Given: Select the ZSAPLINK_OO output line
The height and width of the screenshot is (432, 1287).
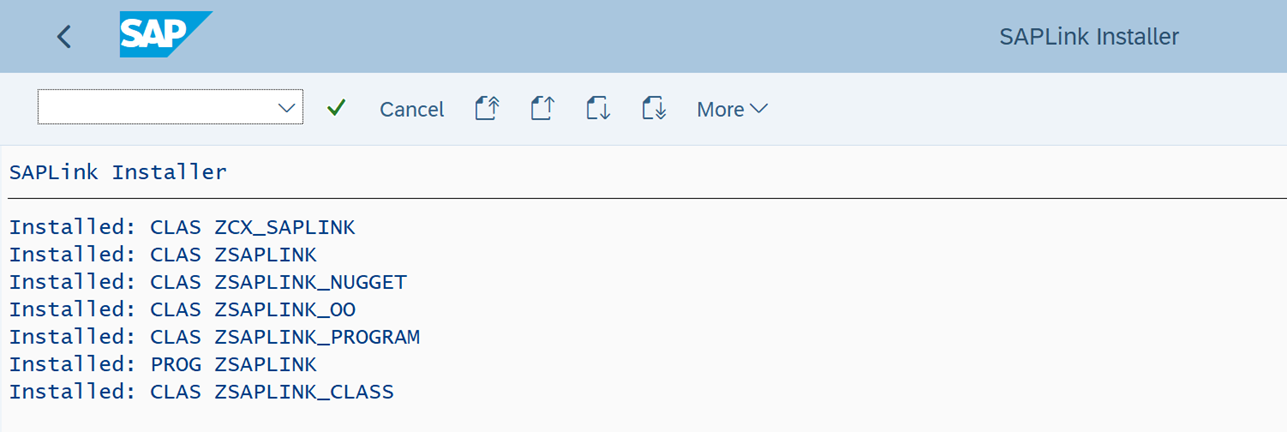Looking at the screenshot, I should (182, 309).
